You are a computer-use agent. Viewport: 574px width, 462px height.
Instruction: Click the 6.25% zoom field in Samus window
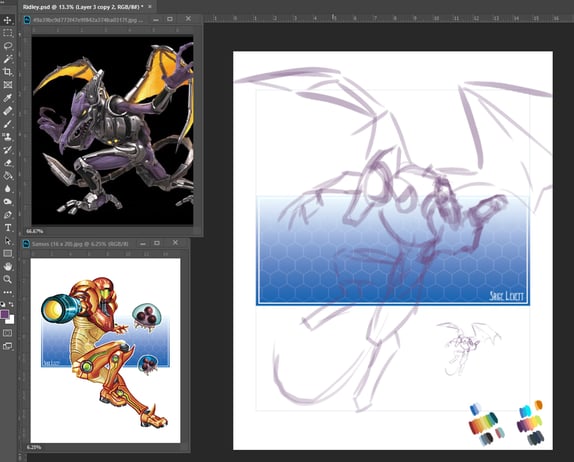coord(34,447)
